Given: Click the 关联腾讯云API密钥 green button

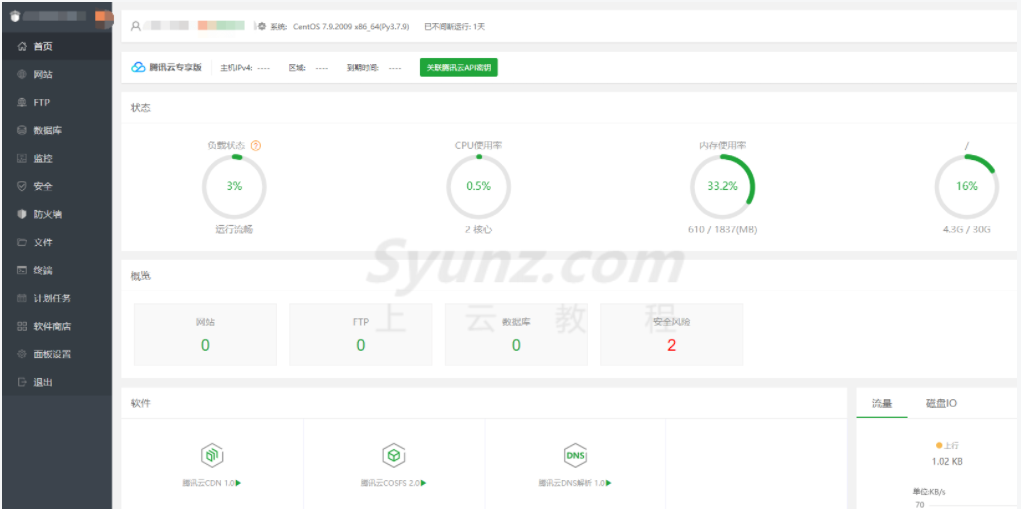Looking at the screenshot, I should [458, 67].
